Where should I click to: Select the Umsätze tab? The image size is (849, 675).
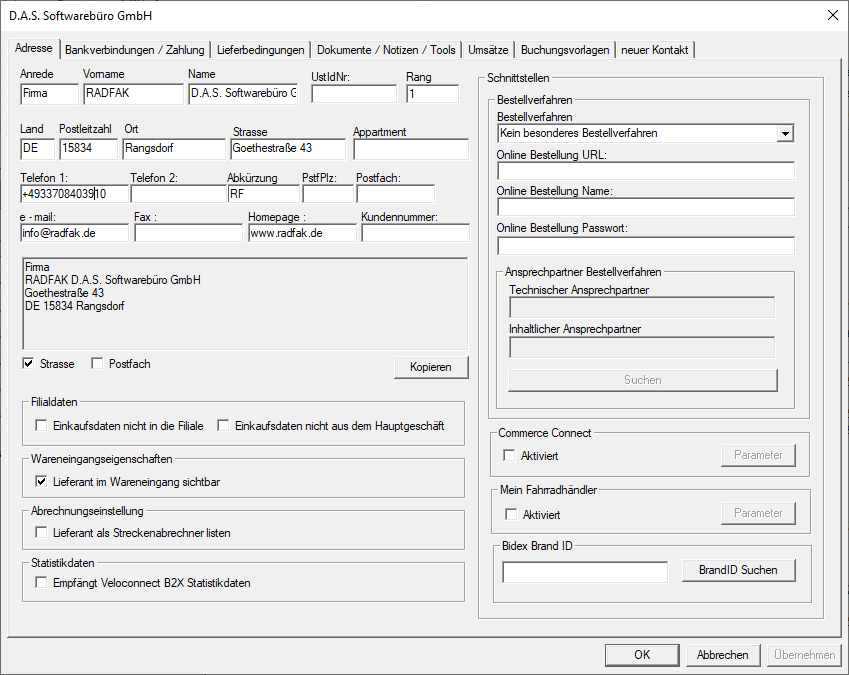pyautogui.click(x=488, y=50)
